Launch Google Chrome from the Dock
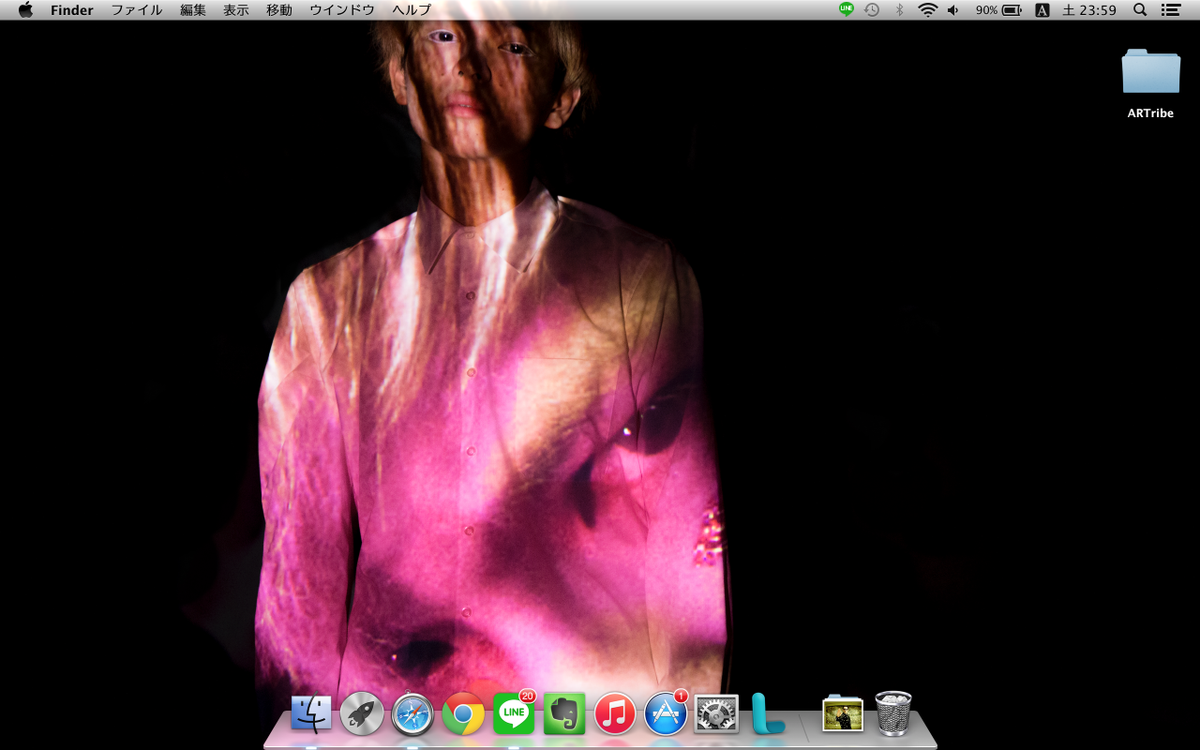Image resolution: width=1200 pixels, height=750 pixels. [x=463, y=714]
